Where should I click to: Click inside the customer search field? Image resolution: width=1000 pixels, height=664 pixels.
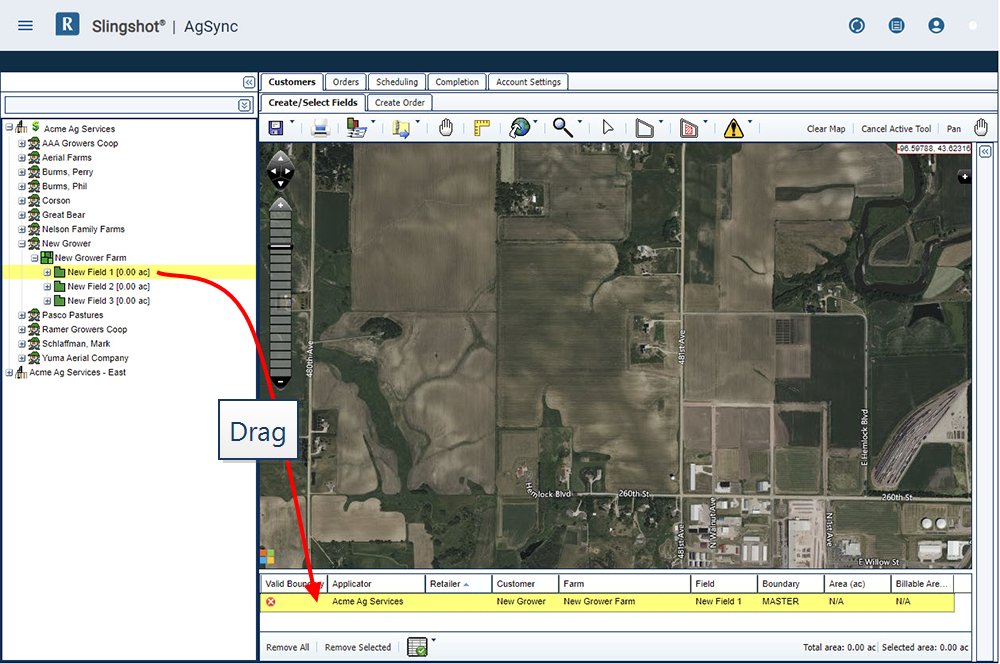click(x=121, y=105)
